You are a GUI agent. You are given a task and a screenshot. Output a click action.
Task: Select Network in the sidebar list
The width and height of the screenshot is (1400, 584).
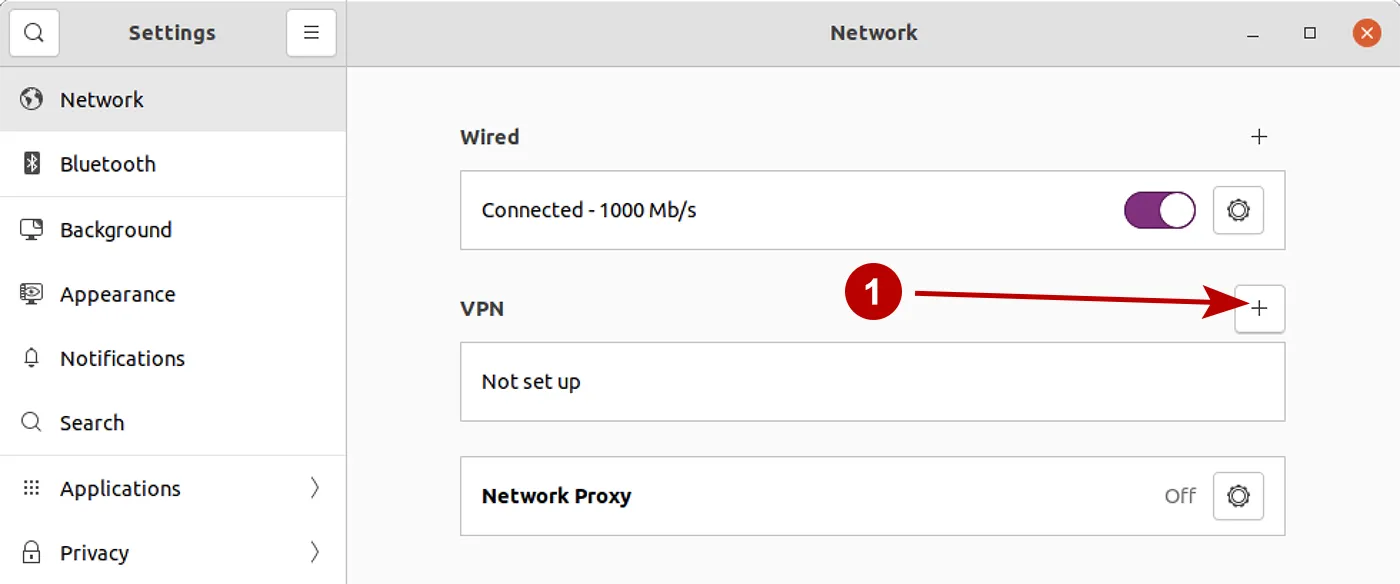click(x=103, y=99)
